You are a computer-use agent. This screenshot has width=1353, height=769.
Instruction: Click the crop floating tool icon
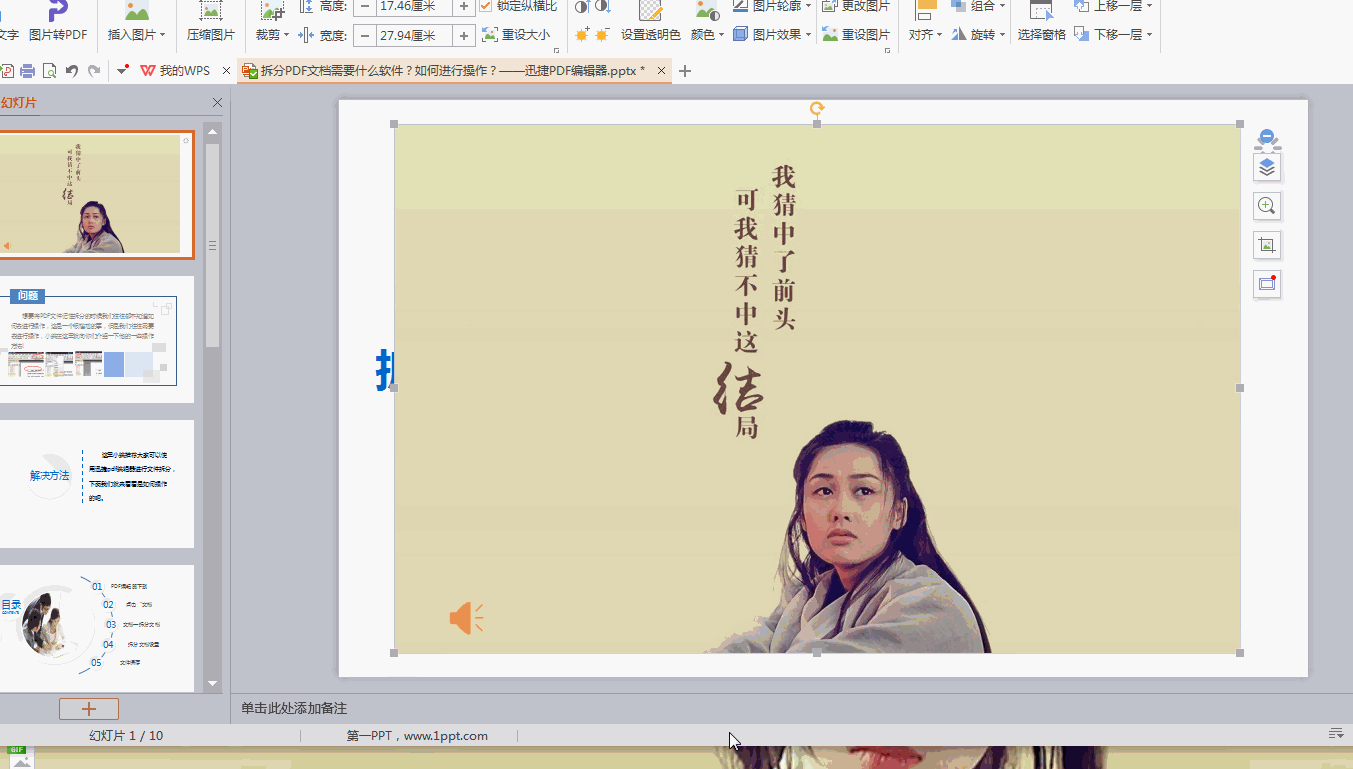tap(1267, 245)
